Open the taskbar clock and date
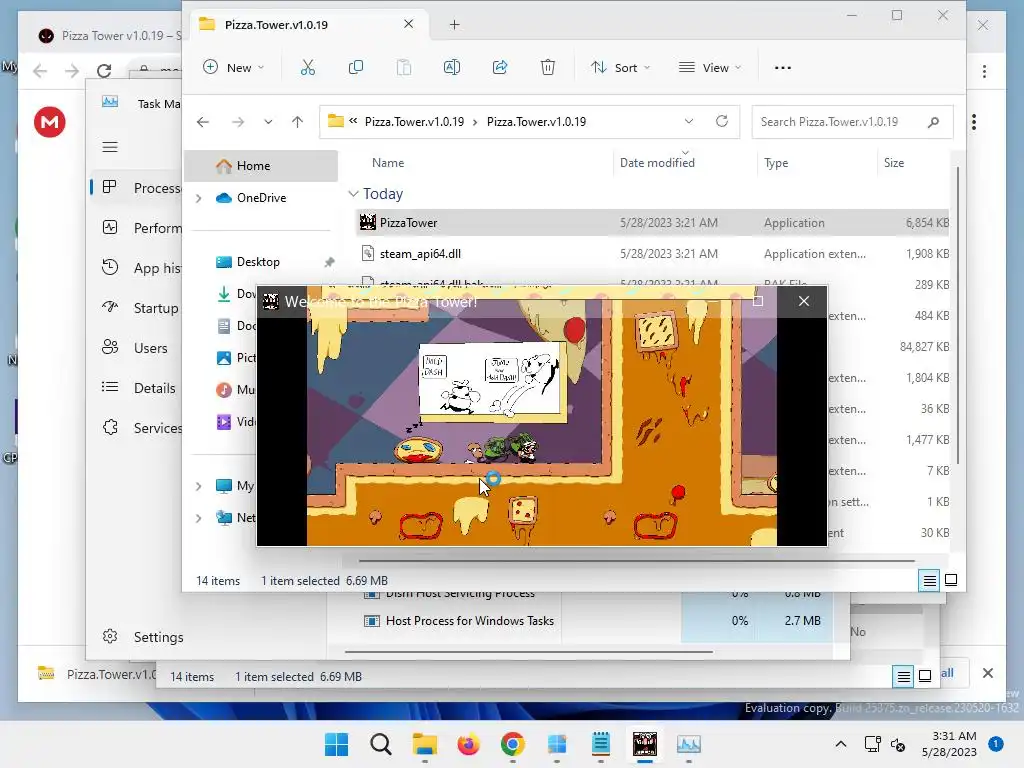This screenshot has width=1024, height=768. [x=949, y=744]
